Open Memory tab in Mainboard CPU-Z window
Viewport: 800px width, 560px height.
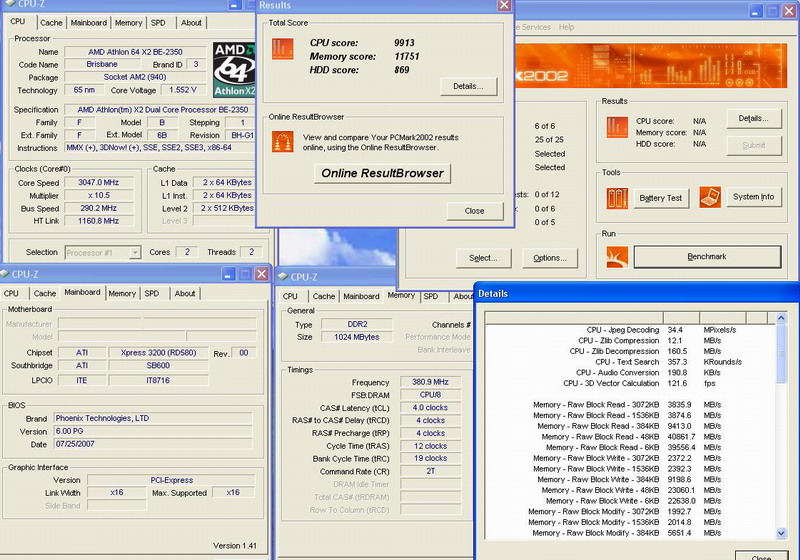pos(122,293)
